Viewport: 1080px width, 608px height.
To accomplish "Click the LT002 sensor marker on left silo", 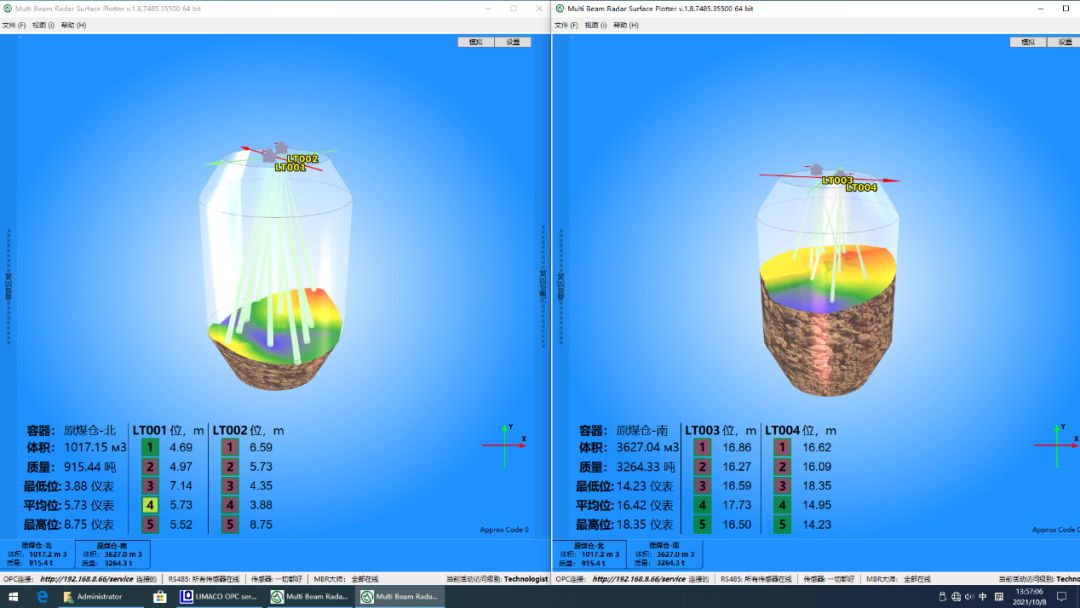I will tap(302, 159).
